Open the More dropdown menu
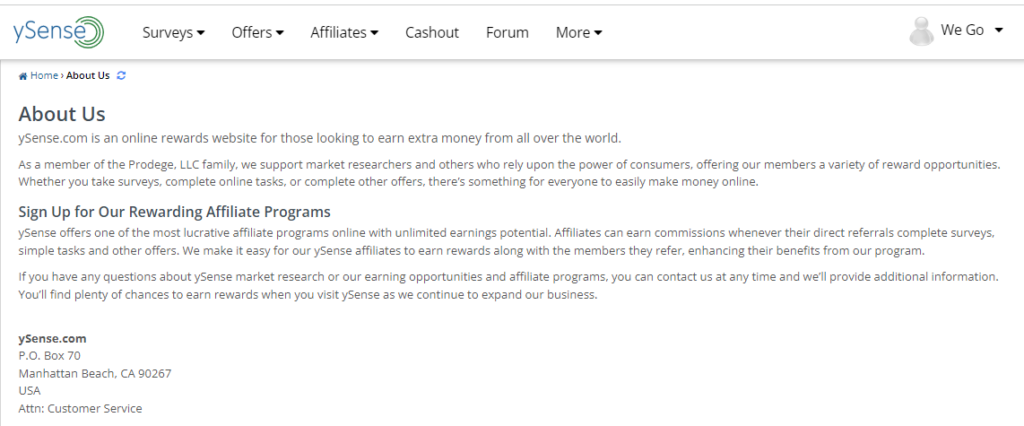 click(x=579, y=32)
